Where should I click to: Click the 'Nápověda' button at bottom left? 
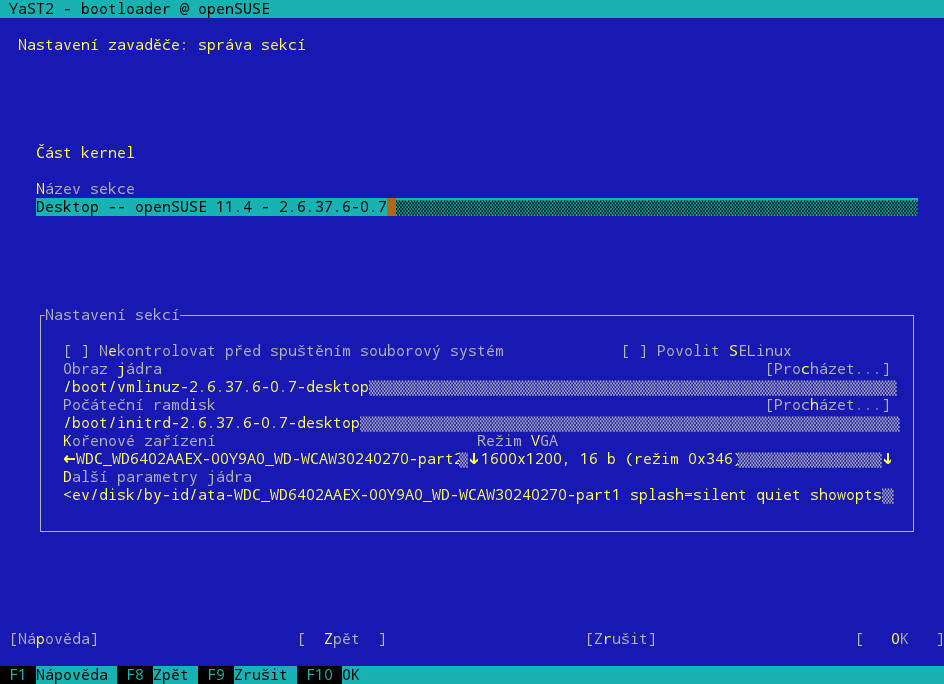(x=54, y=639)
